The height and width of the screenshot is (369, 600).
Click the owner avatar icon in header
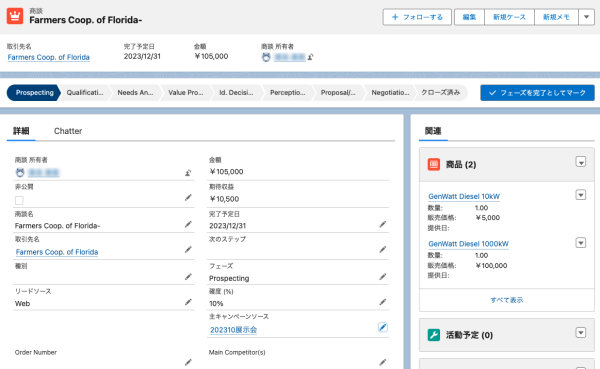click(x=266, y=57)
